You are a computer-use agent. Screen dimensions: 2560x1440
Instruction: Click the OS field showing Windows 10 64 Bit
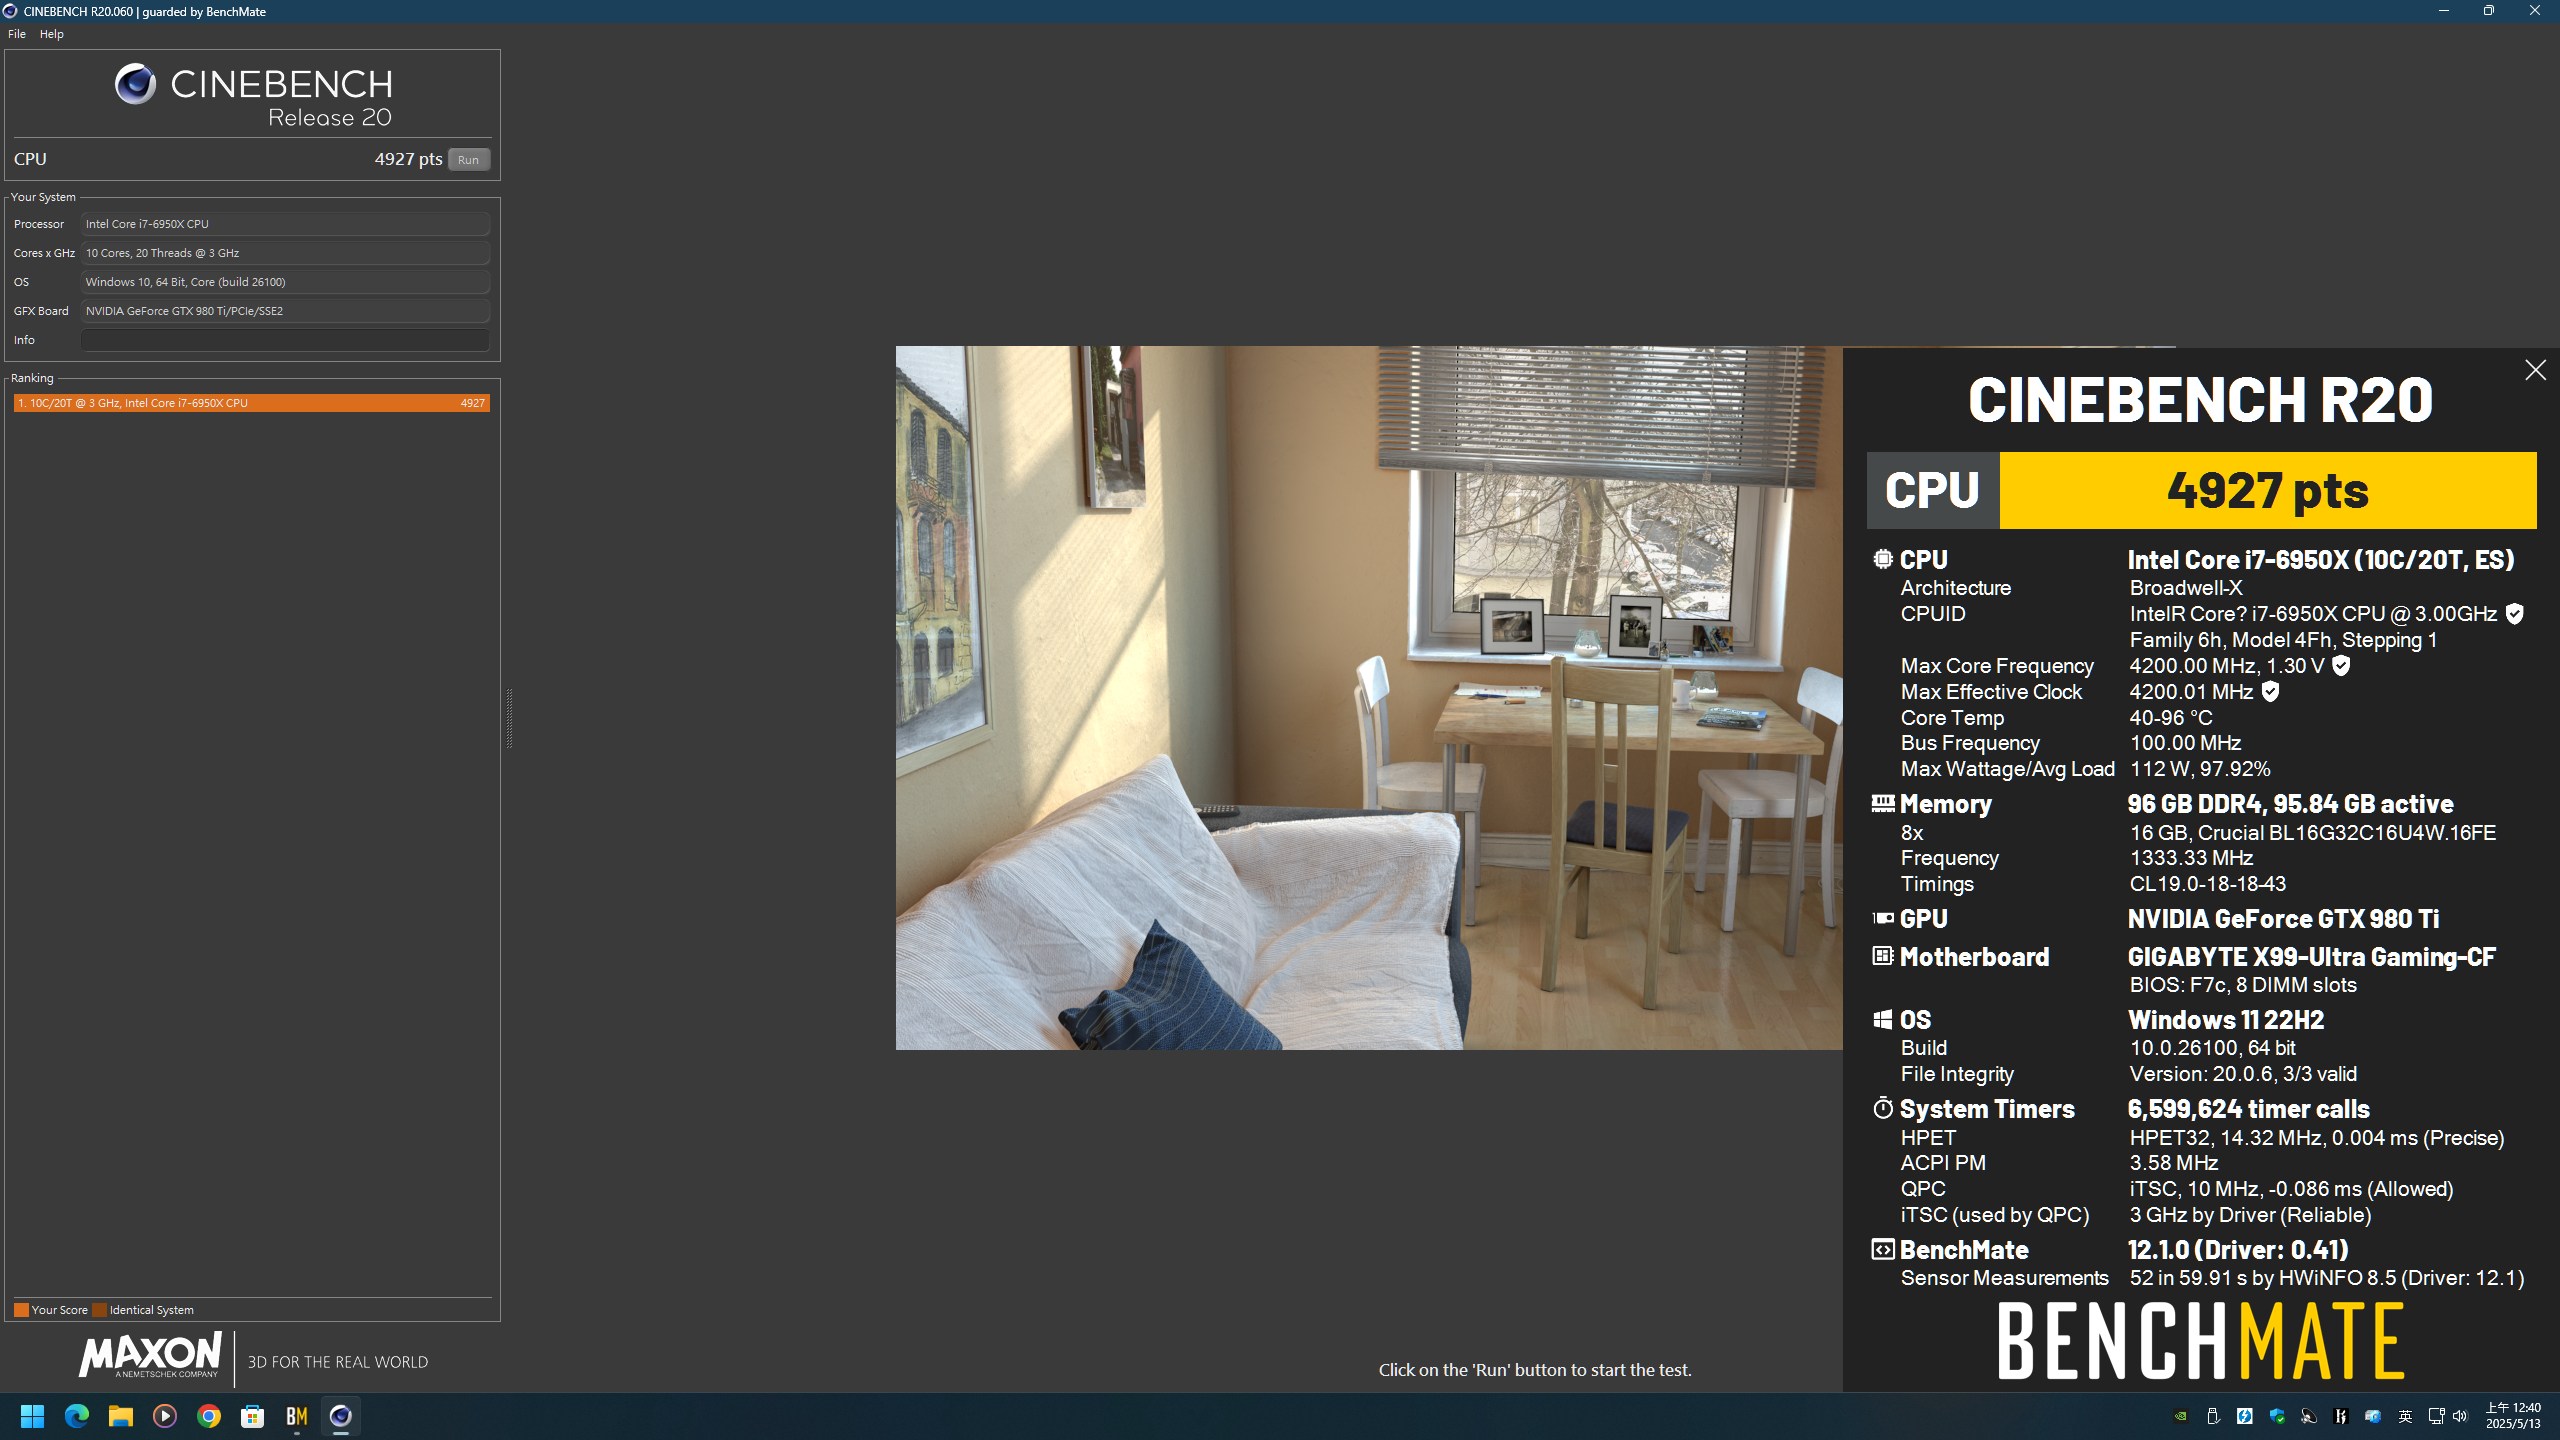pyautogui.click(x=285, y=282)
